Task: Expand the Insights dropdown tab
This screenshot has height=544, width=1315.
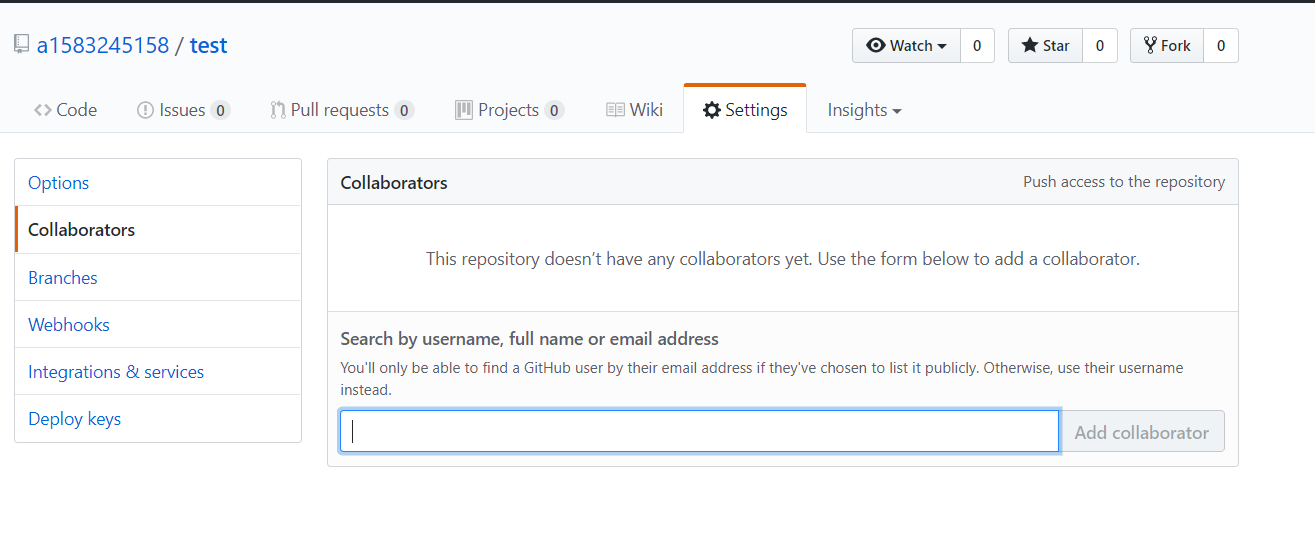Action: (864, 110)
